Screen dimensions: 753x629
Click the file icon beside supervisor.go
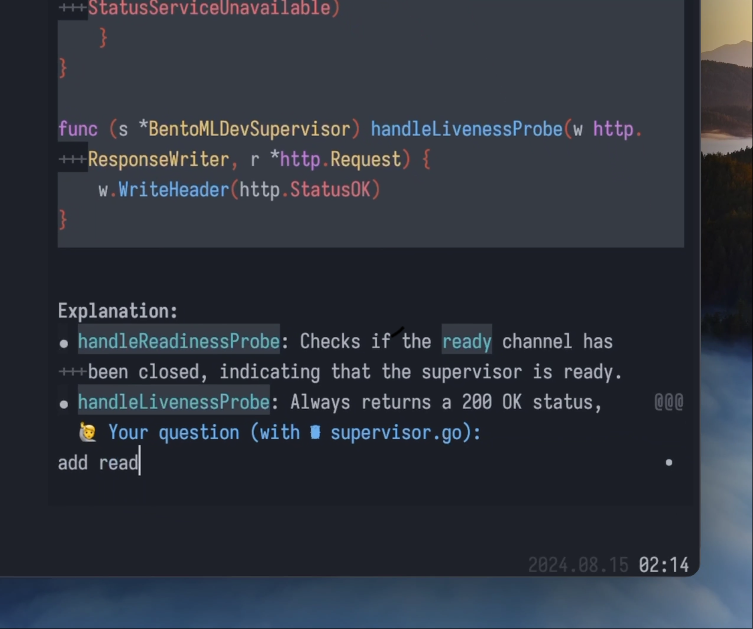316,432
